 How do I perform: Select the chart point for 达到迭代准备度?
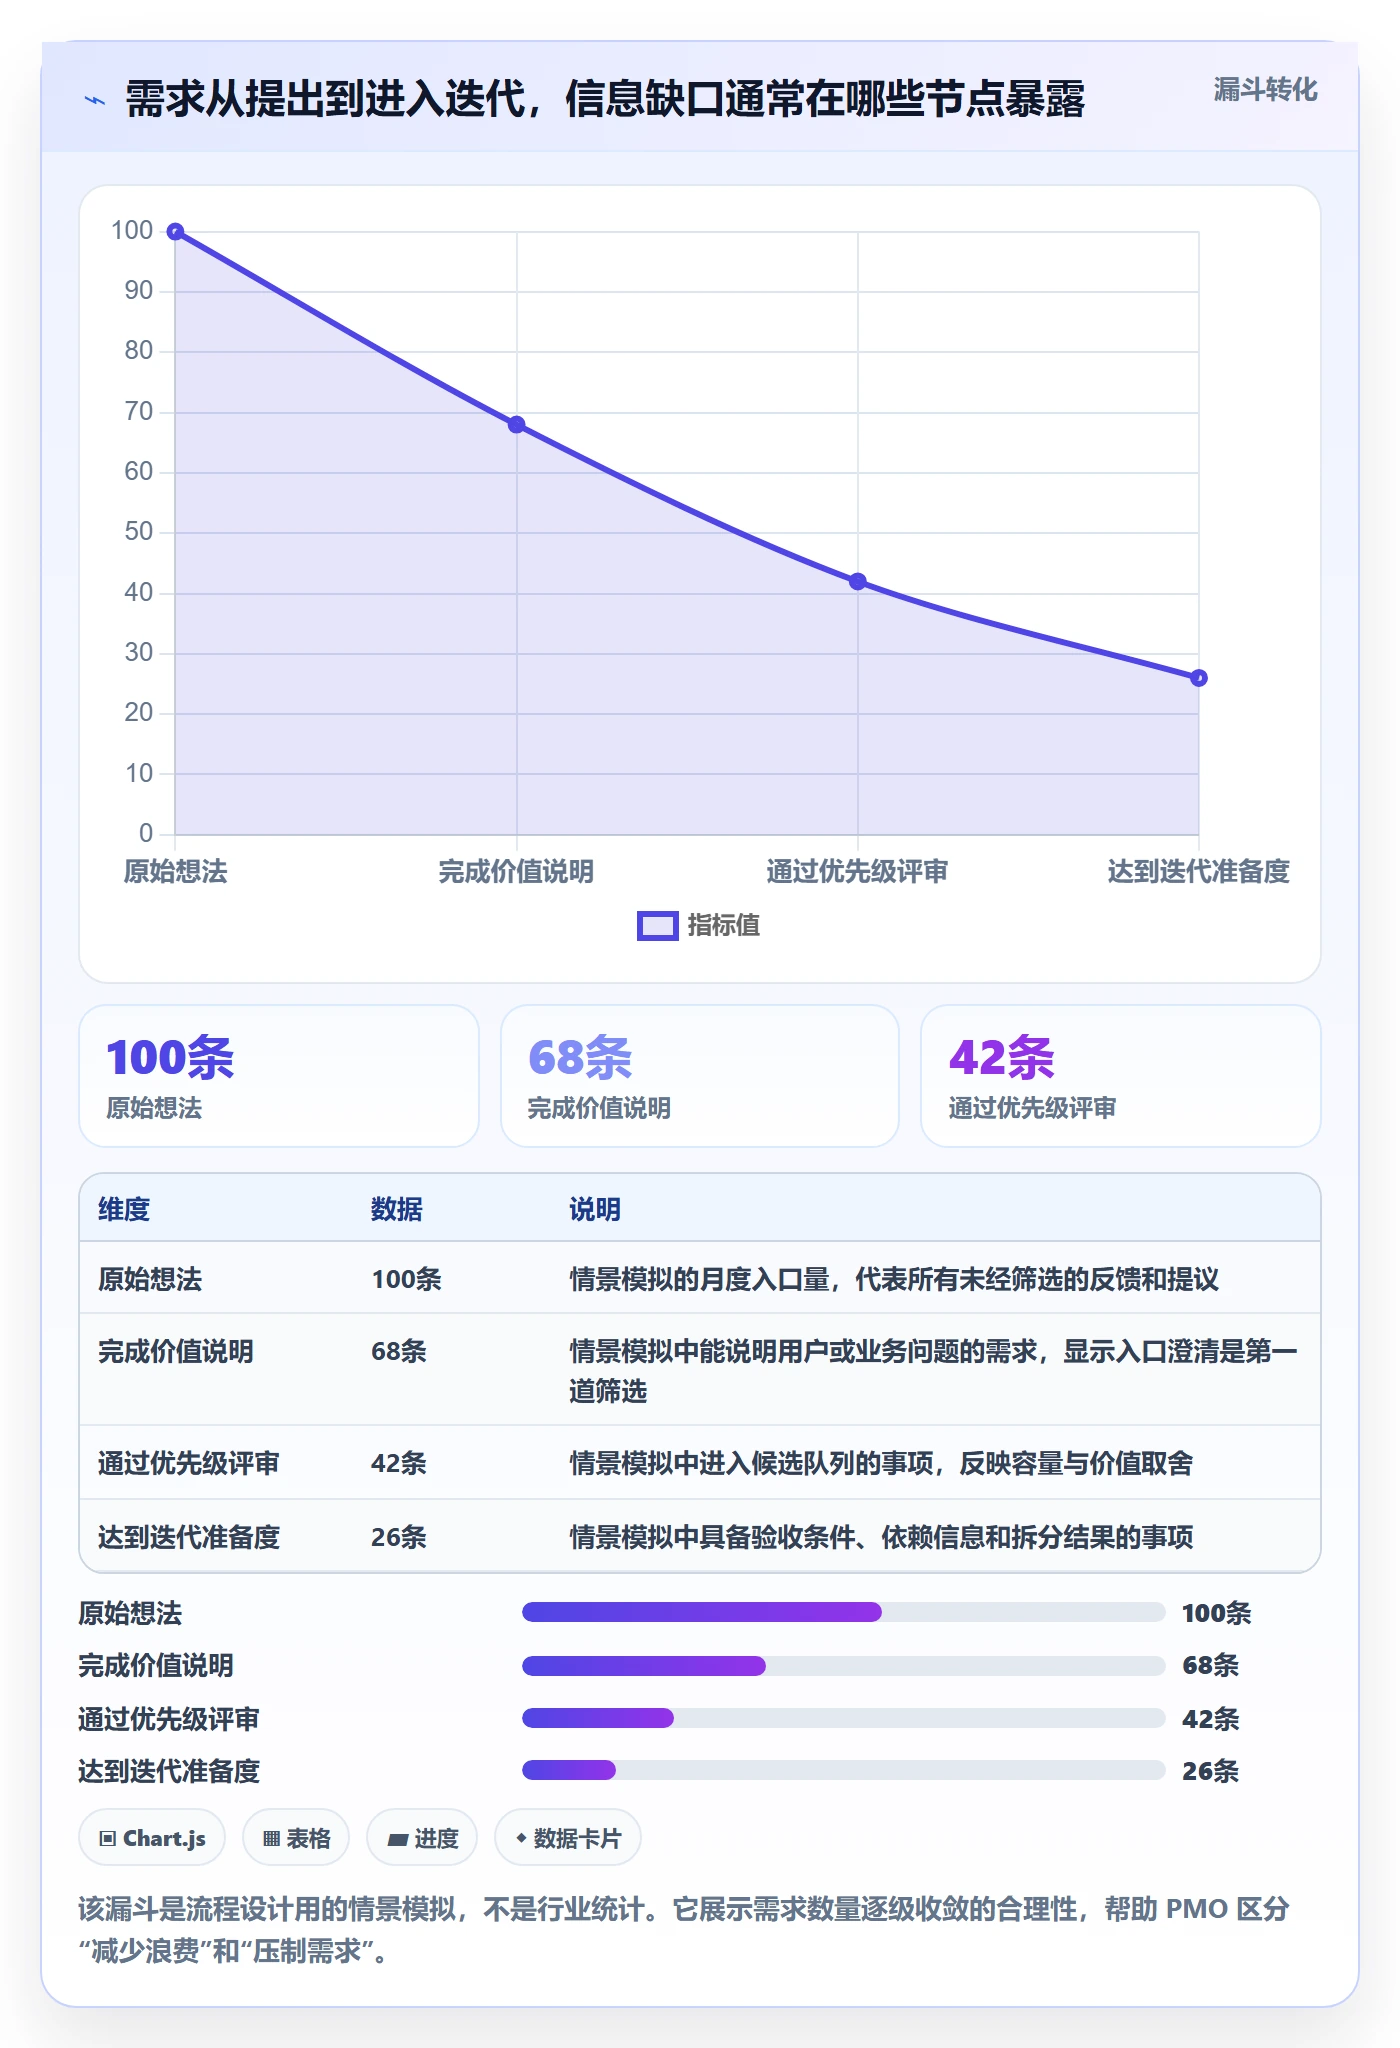pyautogui.click(x=1198, y=678)
